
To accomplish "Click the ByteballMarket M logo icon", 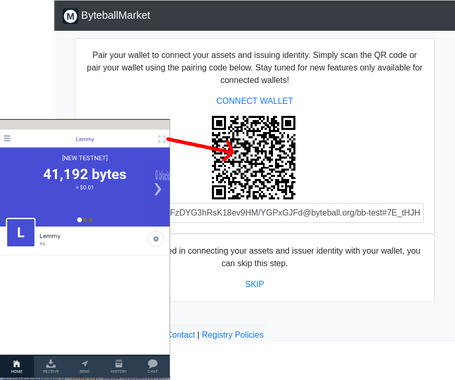I will coord(70,16).
